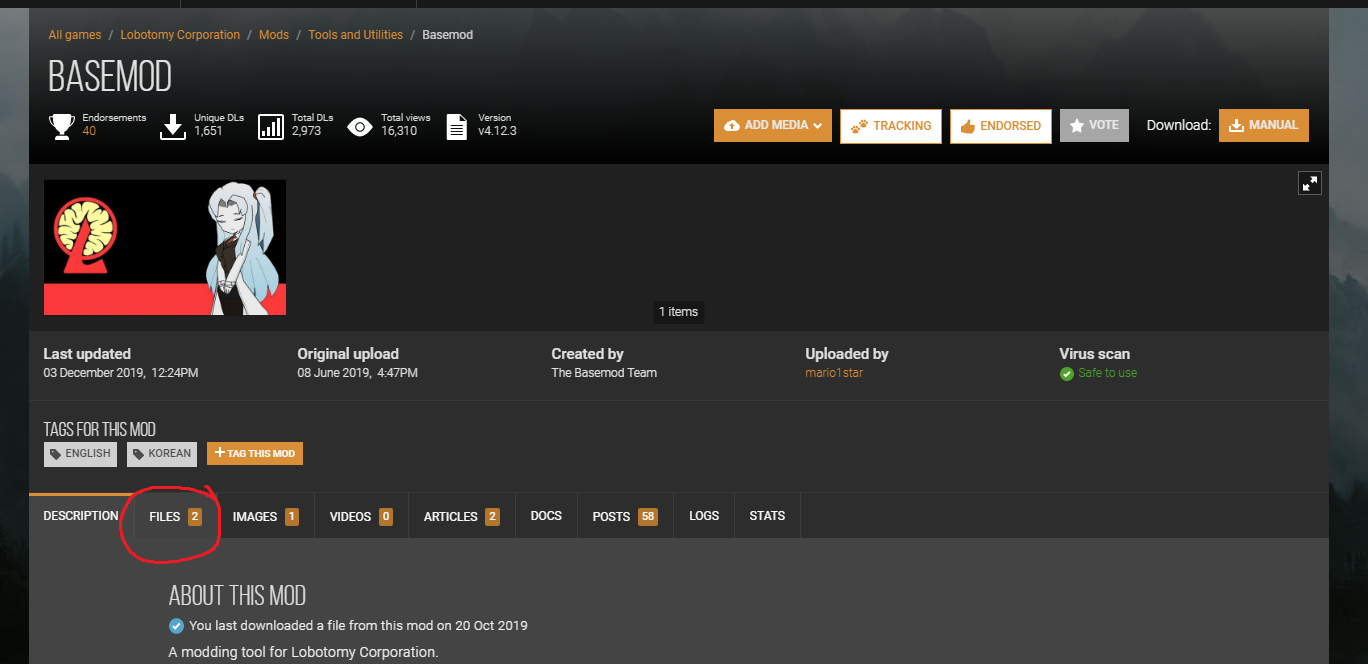Viewport: 1368px width, 664px height.
Task: Open the Files tab
Action: [175, 516]
